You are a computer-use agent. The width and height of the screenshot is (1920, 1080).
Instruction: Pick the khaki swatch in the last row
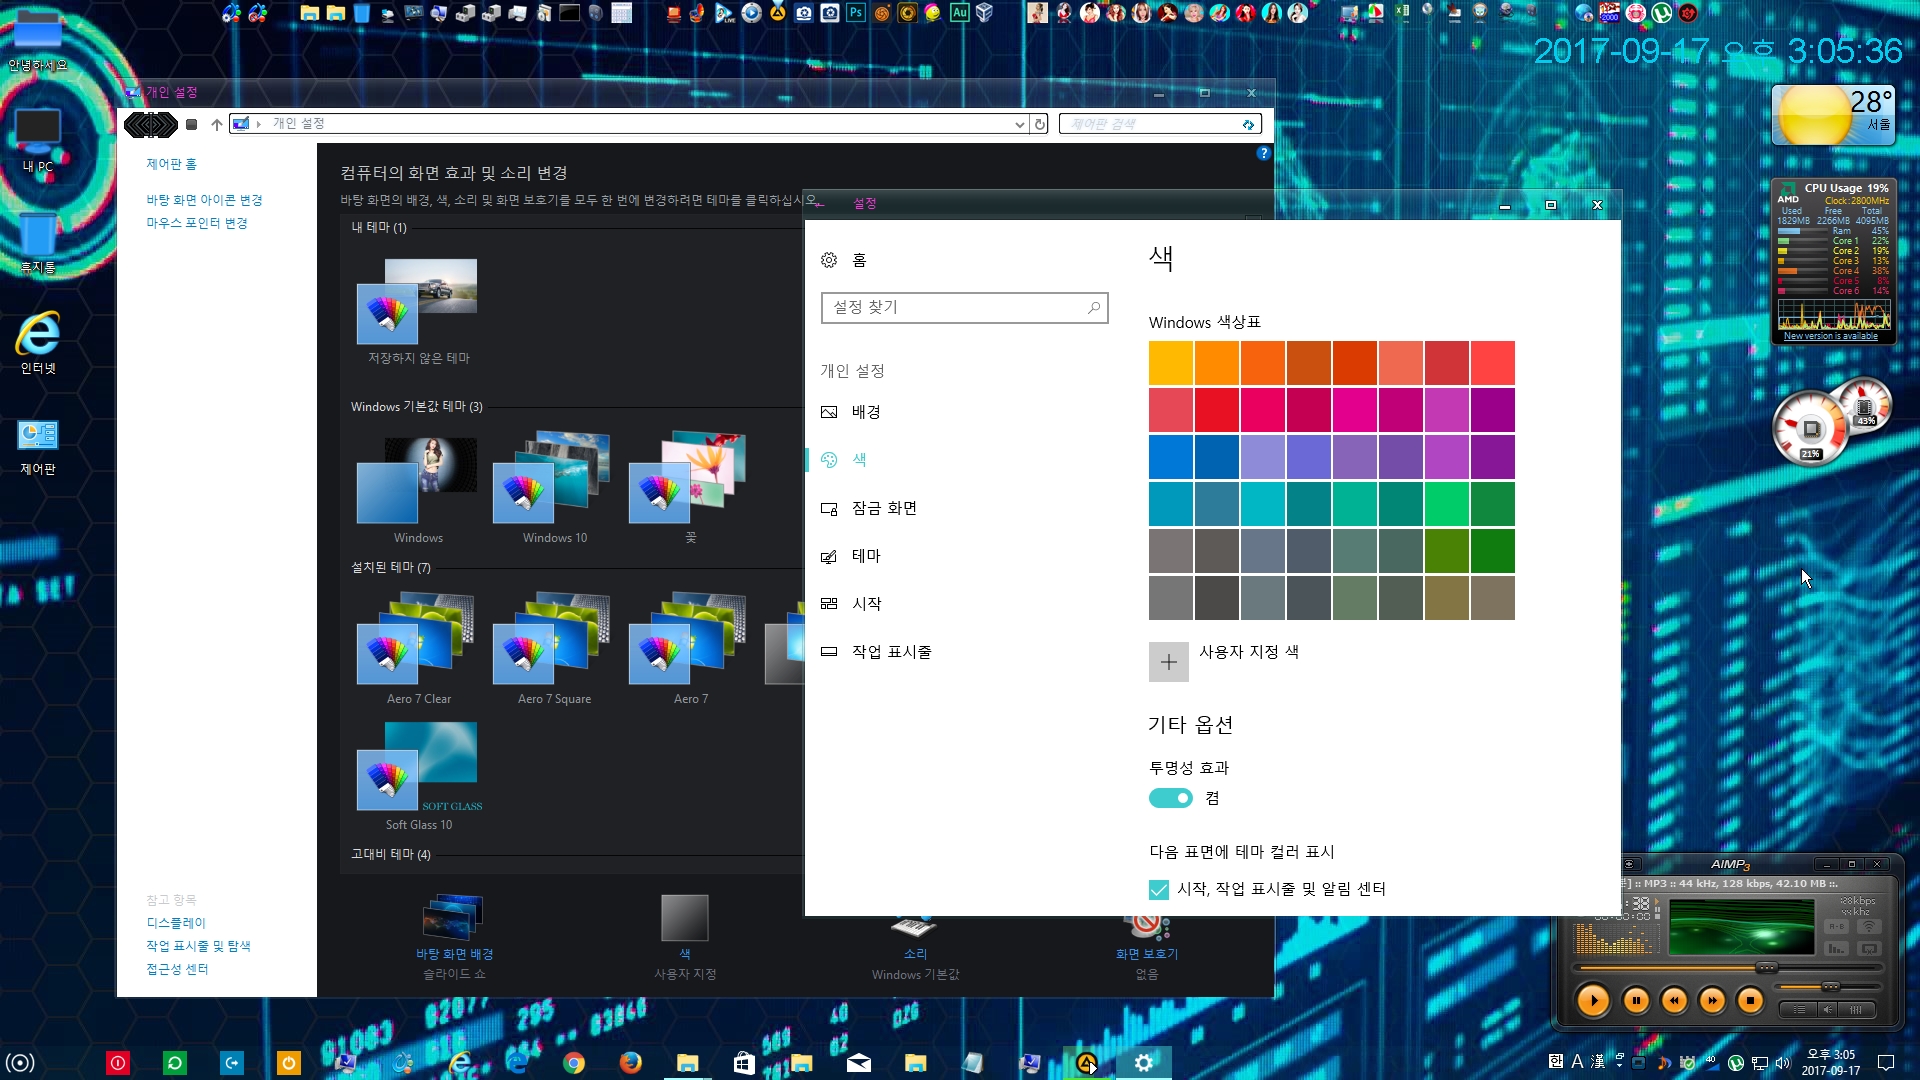(x=1447, y=598)
